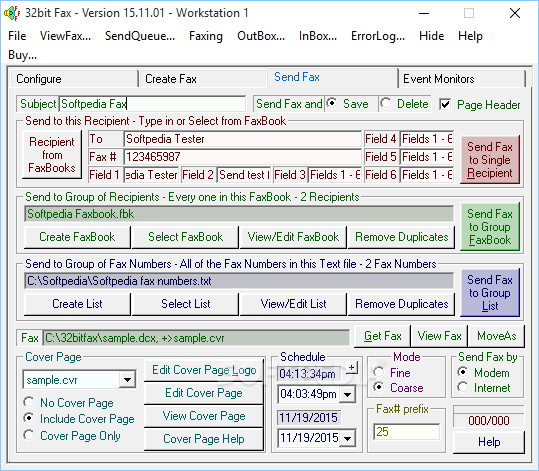Click the View Fax button
Viewport: 539px width, 471px height.
pos(439,336)
